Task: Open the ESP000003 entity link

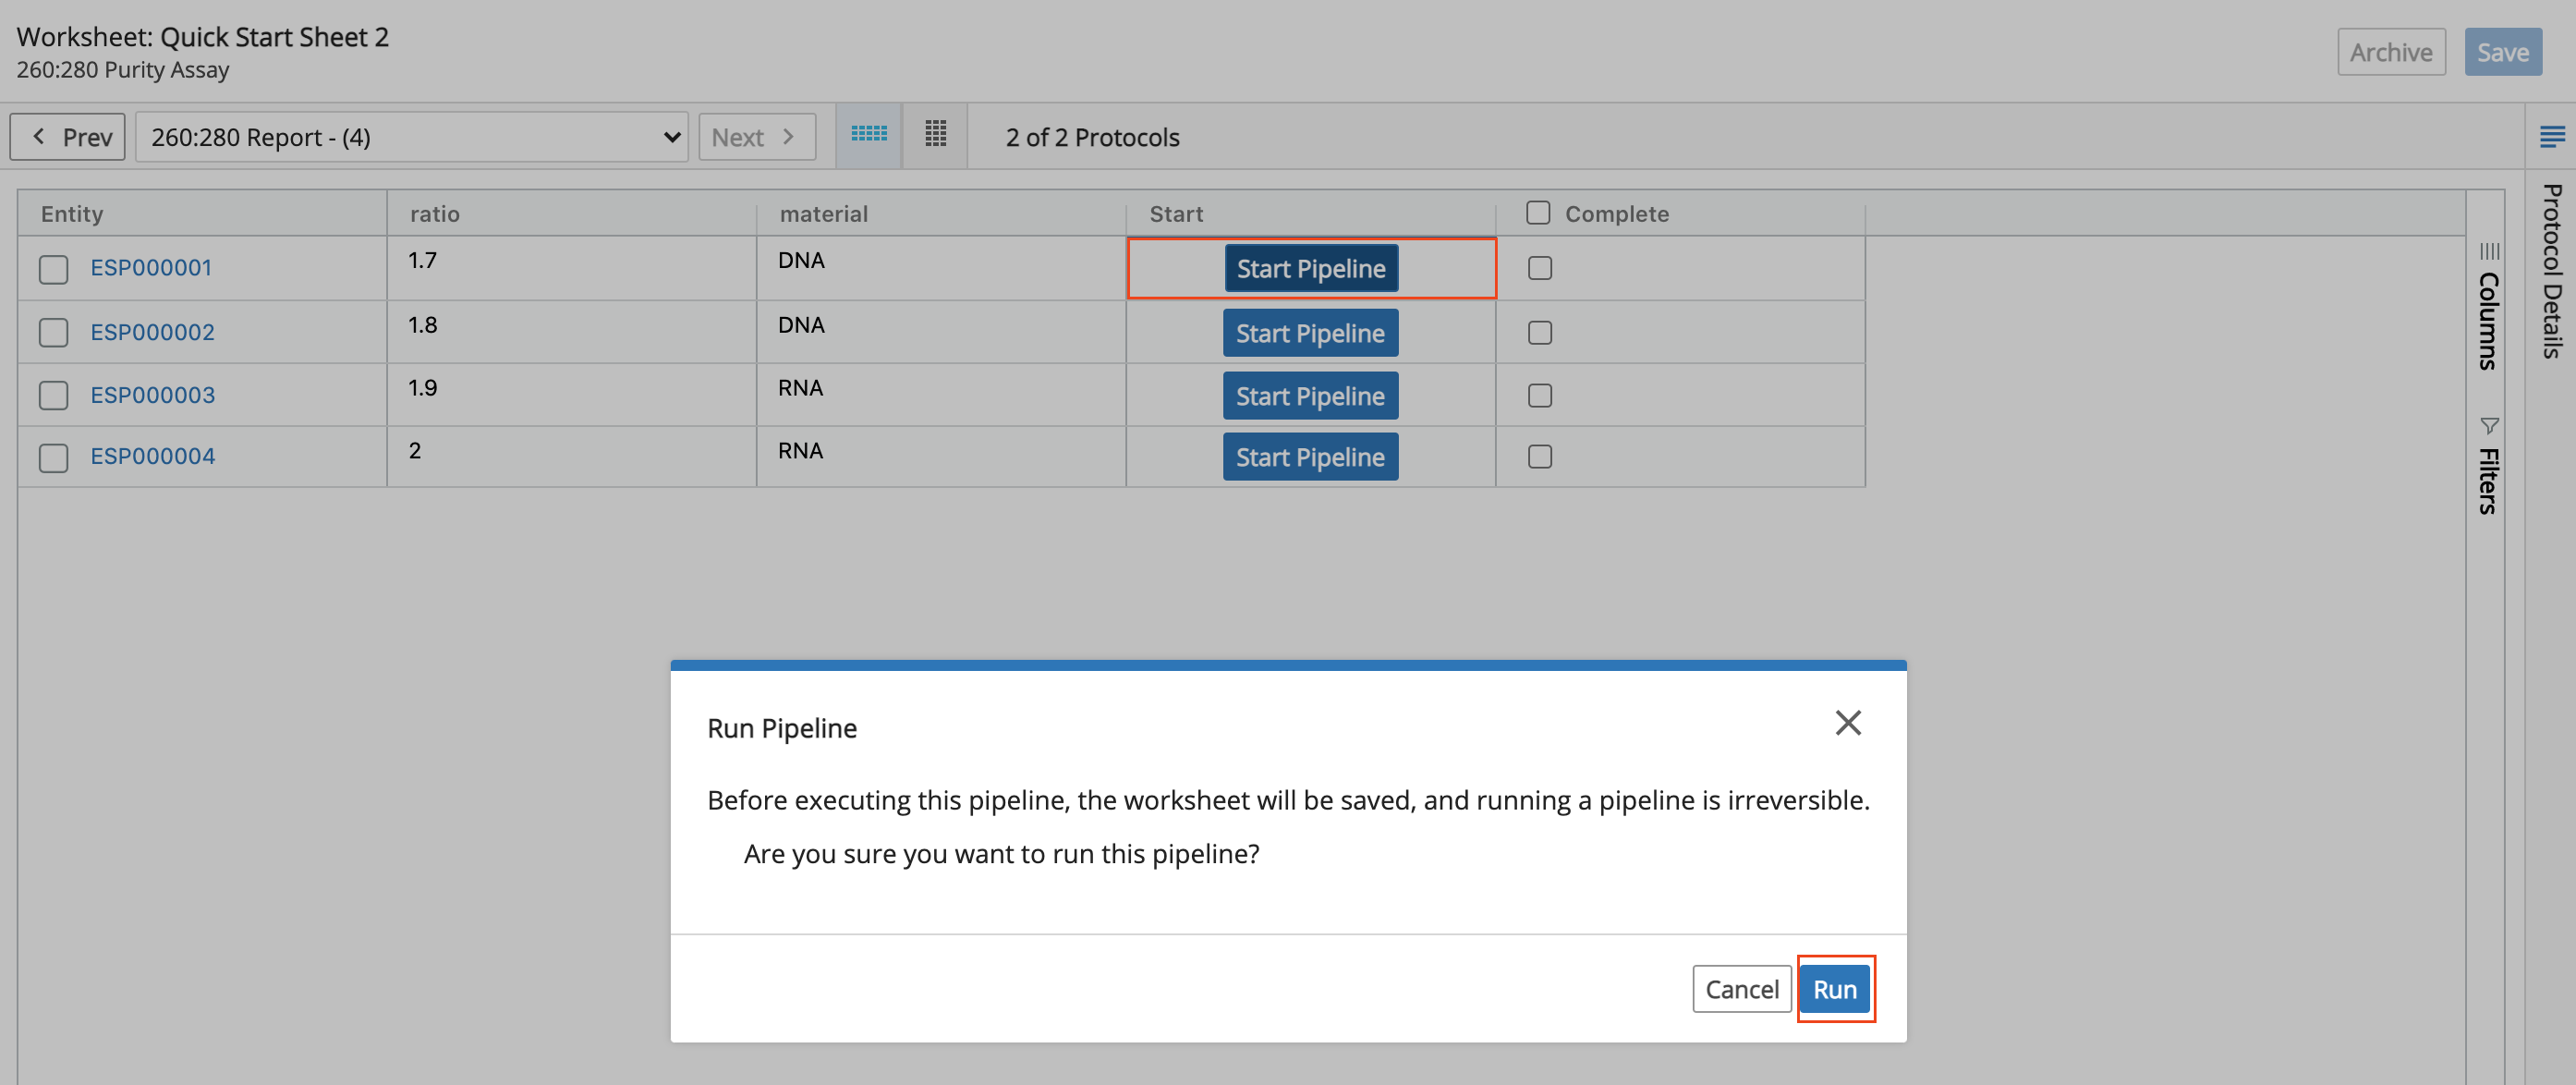Action: pyautogui.click(x=152, y=396)
